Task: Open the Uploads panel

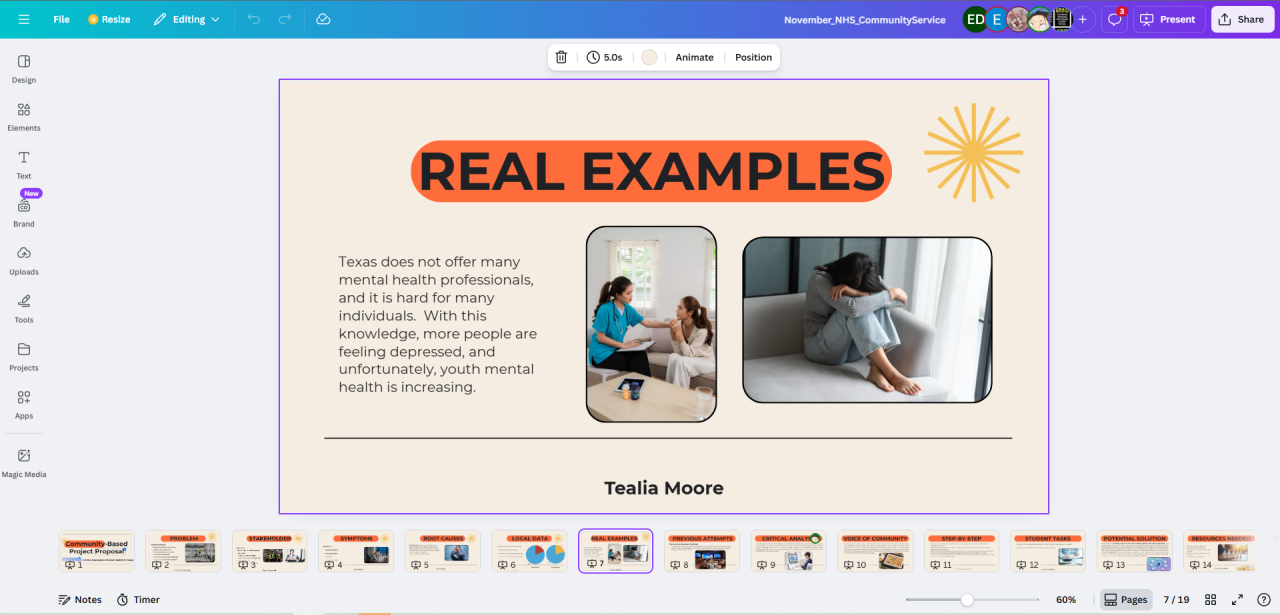Action: (x=24, y=260)
